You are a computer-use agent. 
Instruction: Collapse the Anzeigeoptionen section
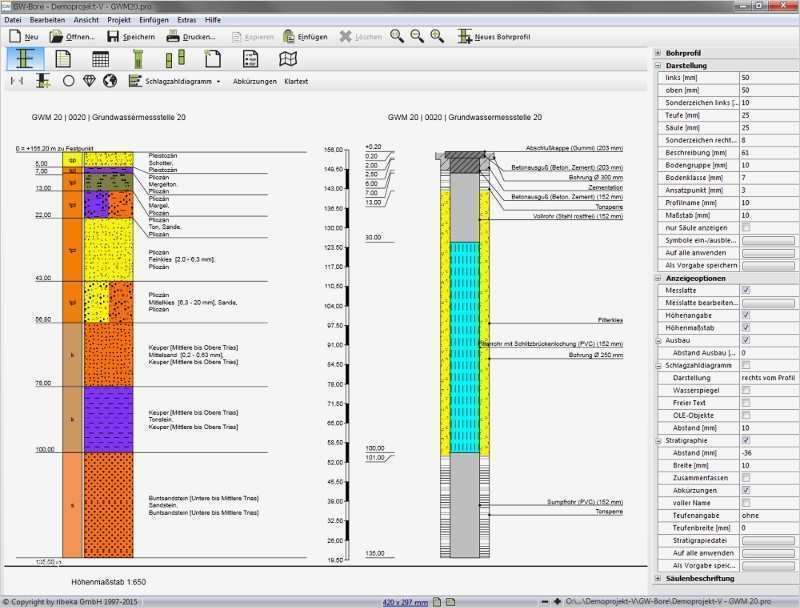[x=658, y=278]
